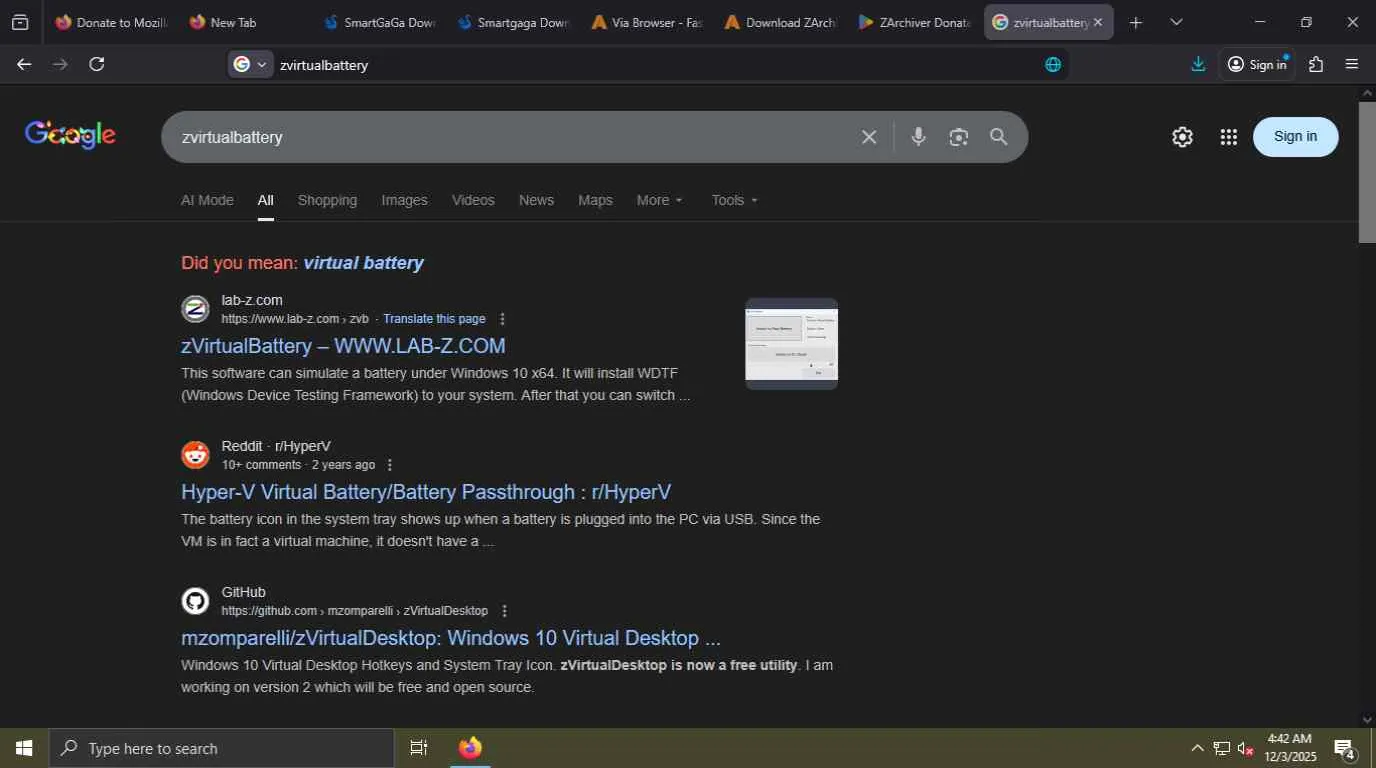
Task: Open more options for lab-z.com result
Action: (502, 319)
